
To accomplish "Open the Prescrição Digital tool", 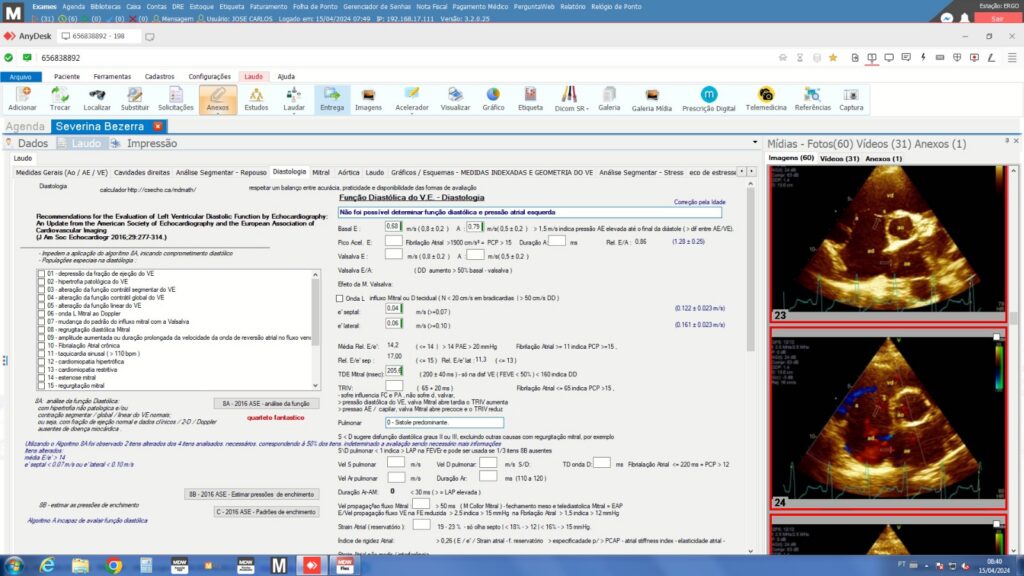I will click(x=709, y=98).
